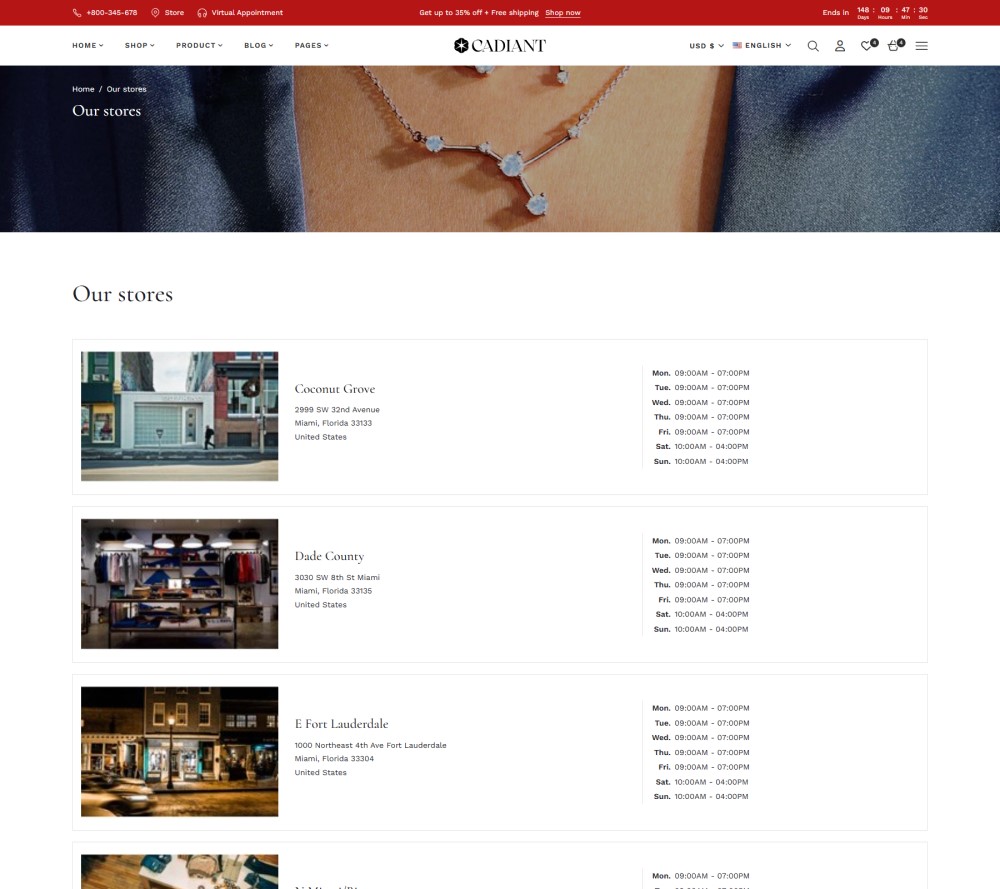Click the phone icon in top bar
This screenshot has width=1000, height=889.
[x=77, y=13]
